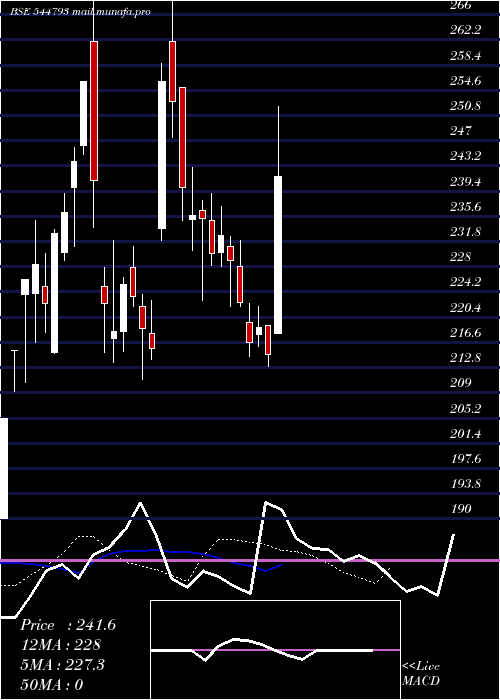
Task: Click the <<Live MACD label
Action: pyautogui.click(x=421, y=673)
